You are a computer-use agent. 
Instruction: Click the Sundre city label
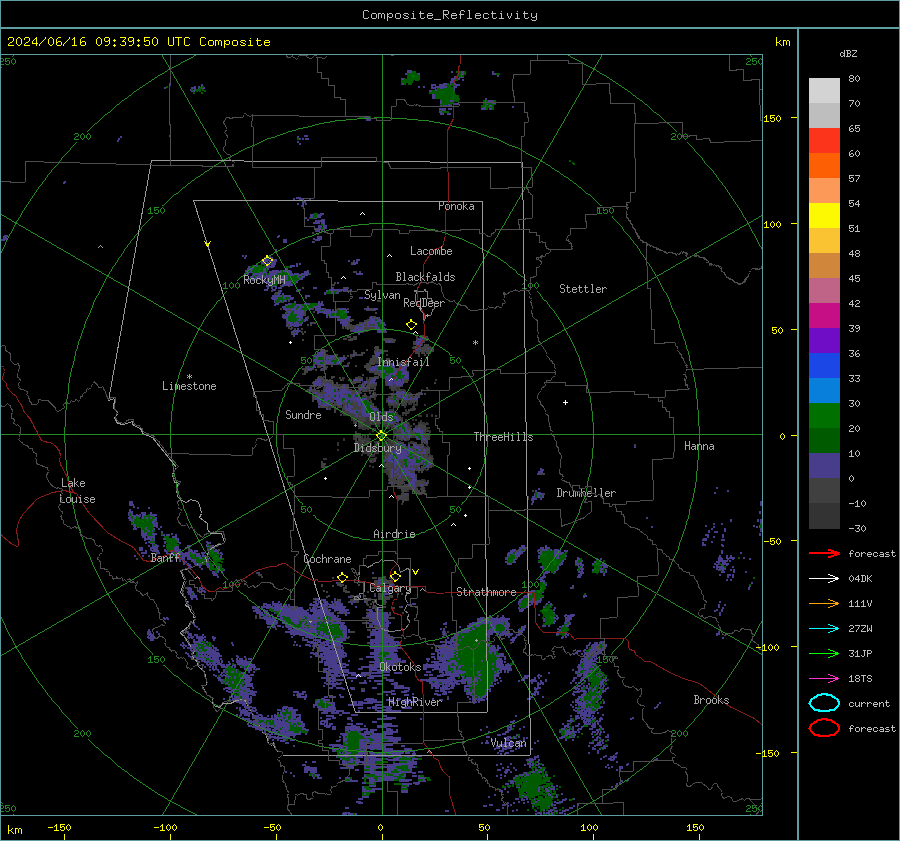(303, 415)
